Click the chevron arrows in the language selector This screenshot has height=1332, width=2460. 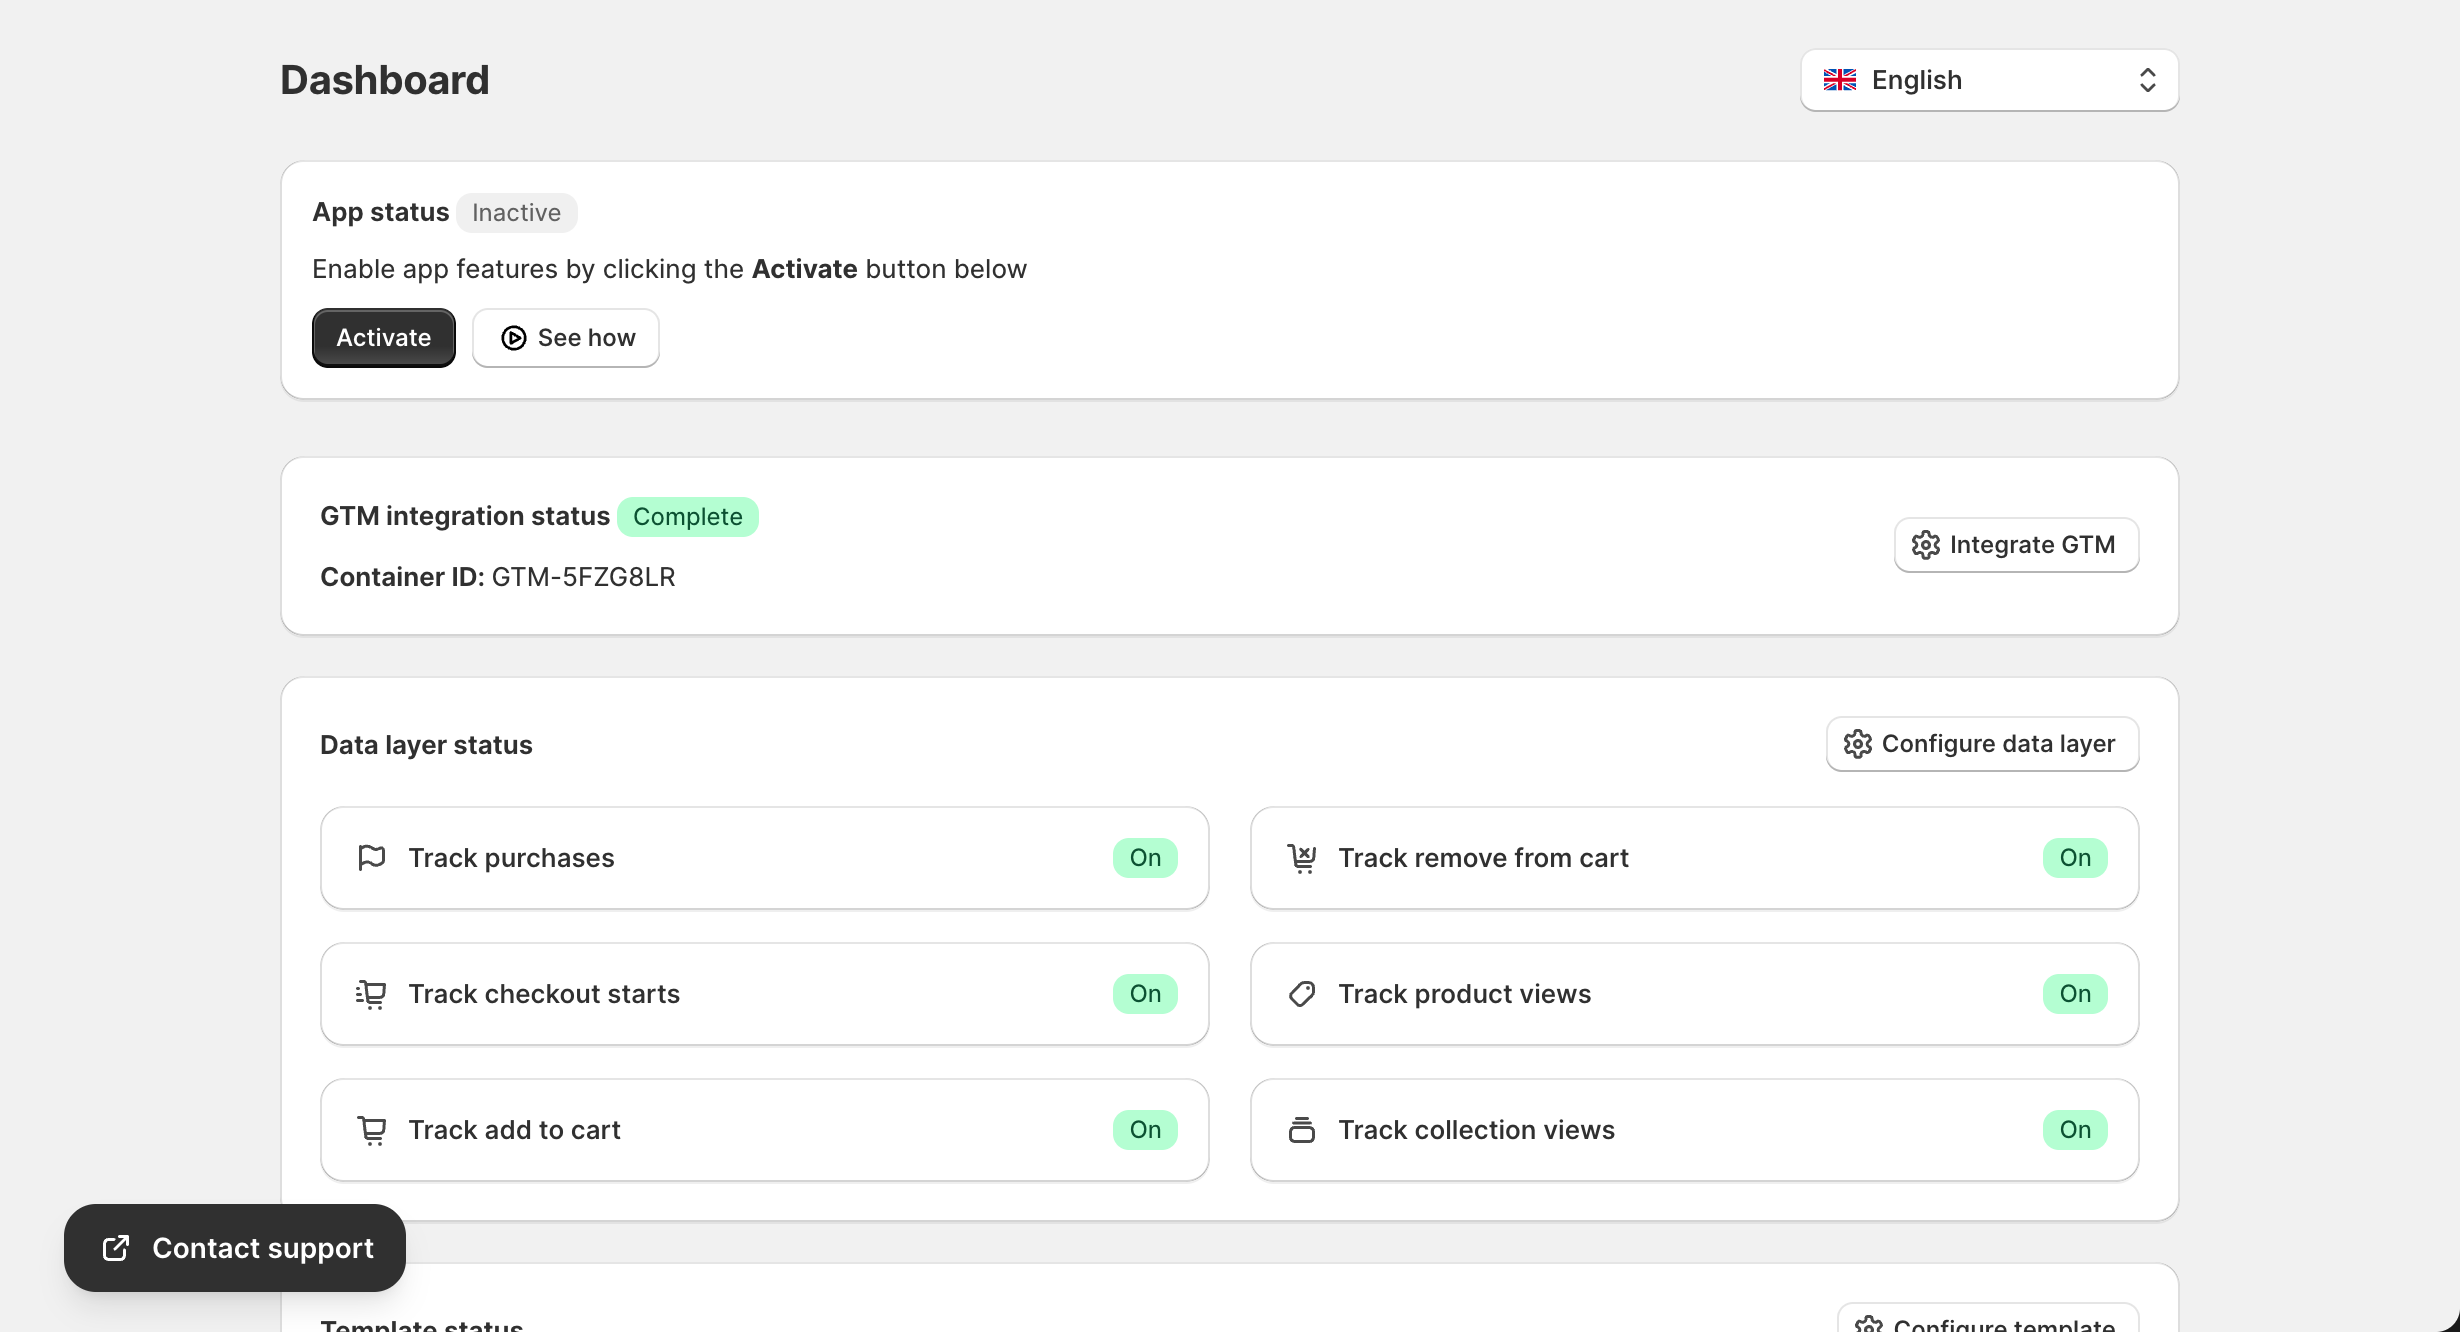pos(2148,80)
